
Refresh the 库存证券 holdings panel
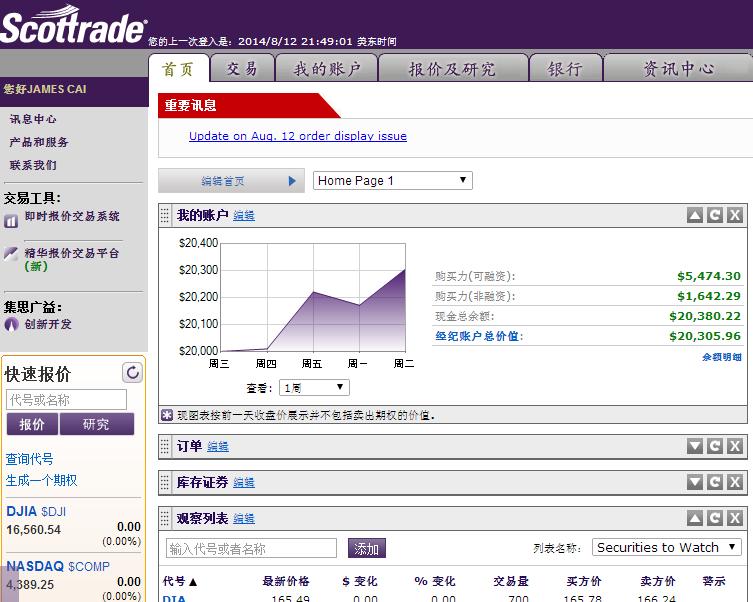click(715, 482)
